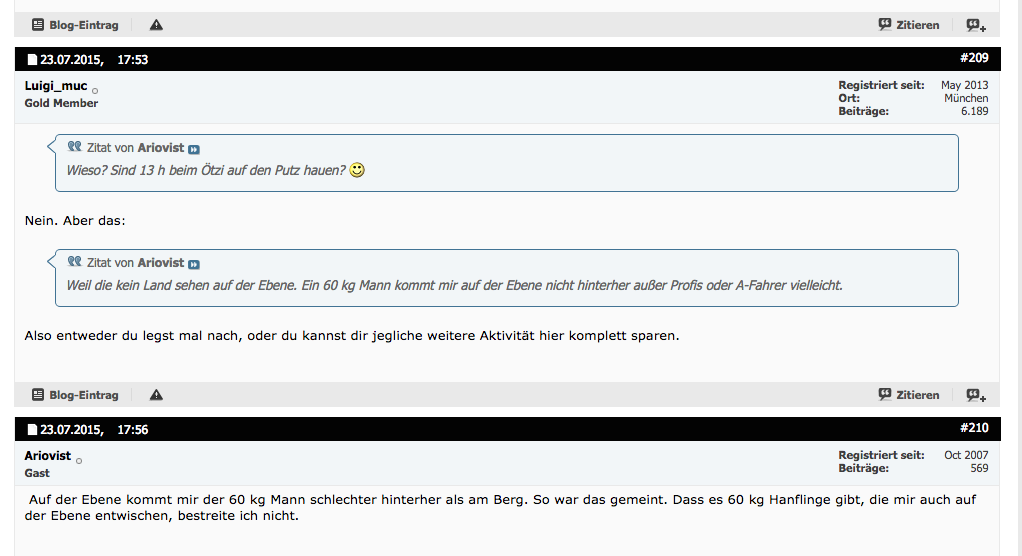Click the smiley emoticon in the first quote
Viewport: 1022px width, 556px height.
pos(357,171)
